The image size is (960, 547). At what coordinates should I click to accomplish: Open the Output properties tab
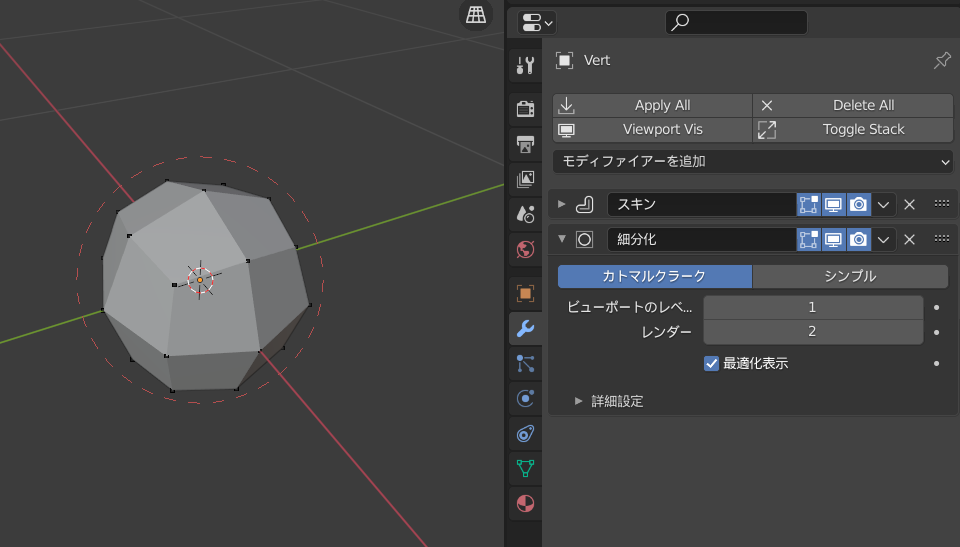pos(525,144)
